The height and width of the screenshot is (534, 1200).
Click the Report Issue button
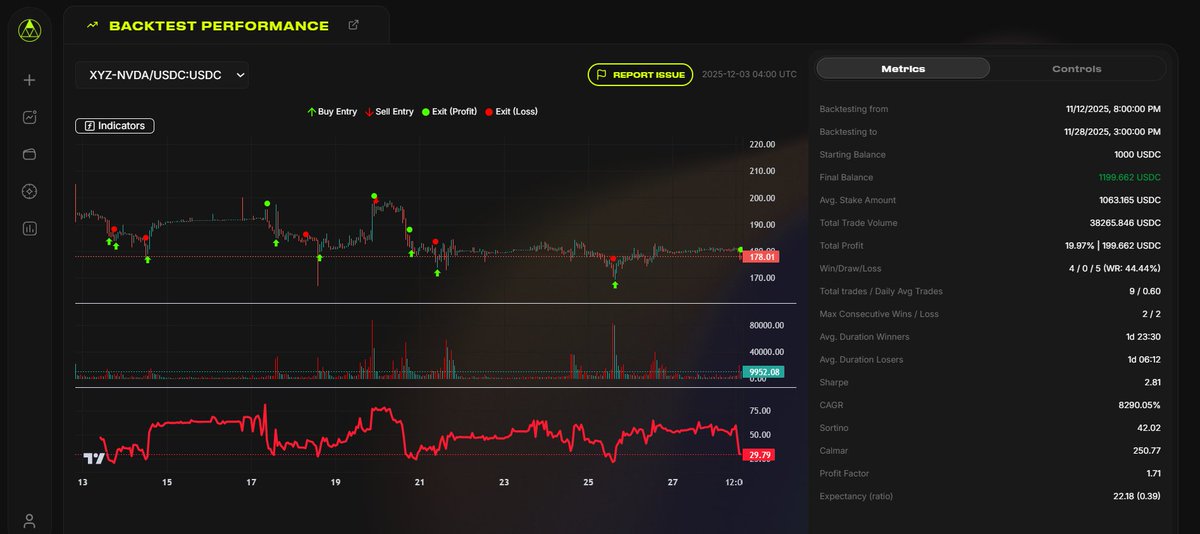tap(640, 74)
